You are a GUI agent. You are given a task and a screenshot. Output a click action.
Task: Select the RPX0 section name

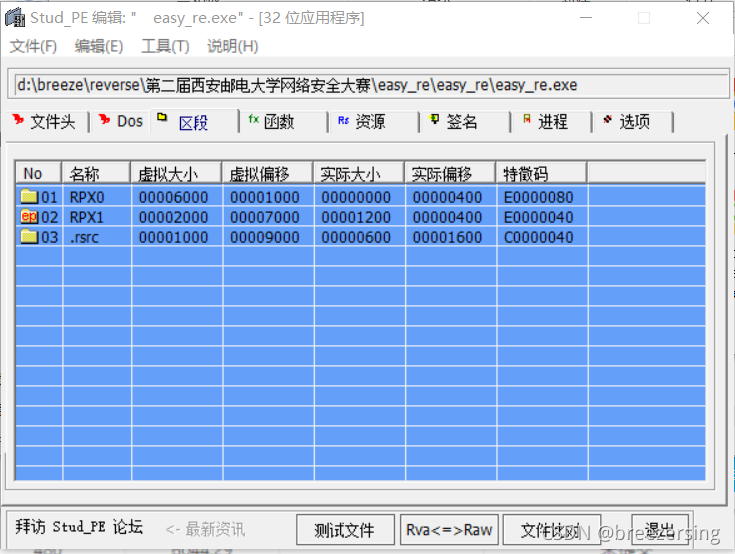point(87,197)
